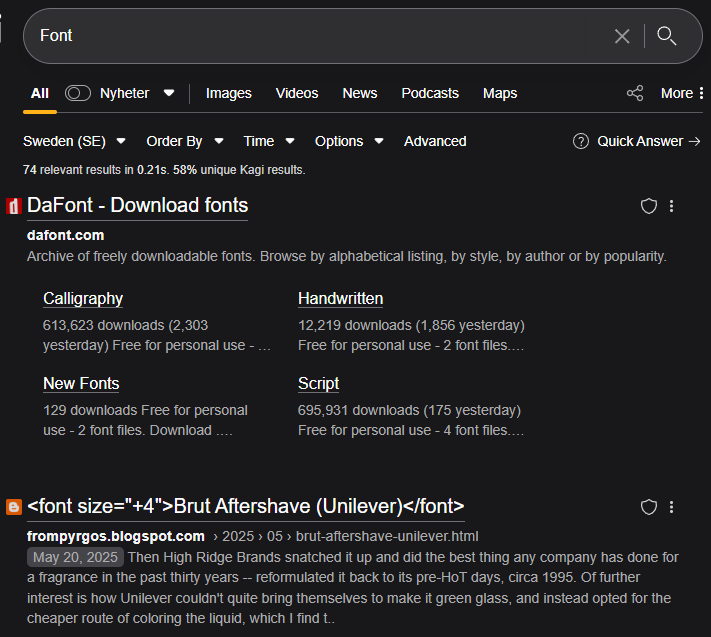This screenshot has width=711, height=637.
Task: Click the Quick Answer question mark icon
Action: pyautogui.click(x=581, y=141)
